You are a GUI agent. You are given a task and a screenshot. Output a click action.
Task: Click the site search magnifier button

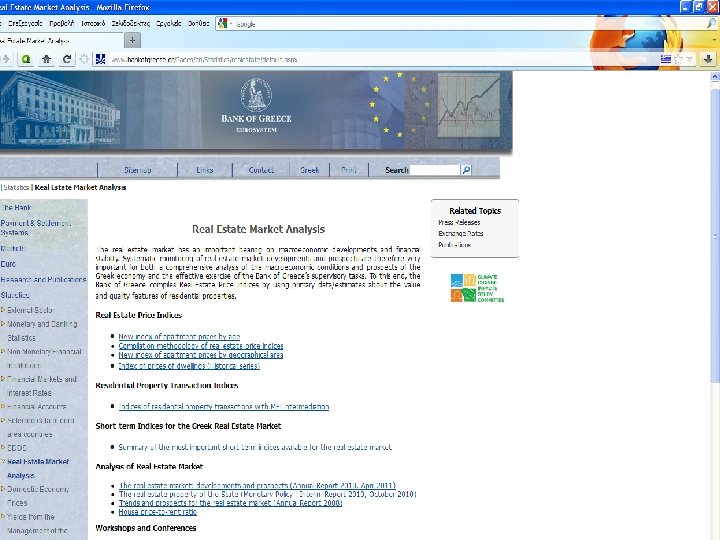point(466,170)
